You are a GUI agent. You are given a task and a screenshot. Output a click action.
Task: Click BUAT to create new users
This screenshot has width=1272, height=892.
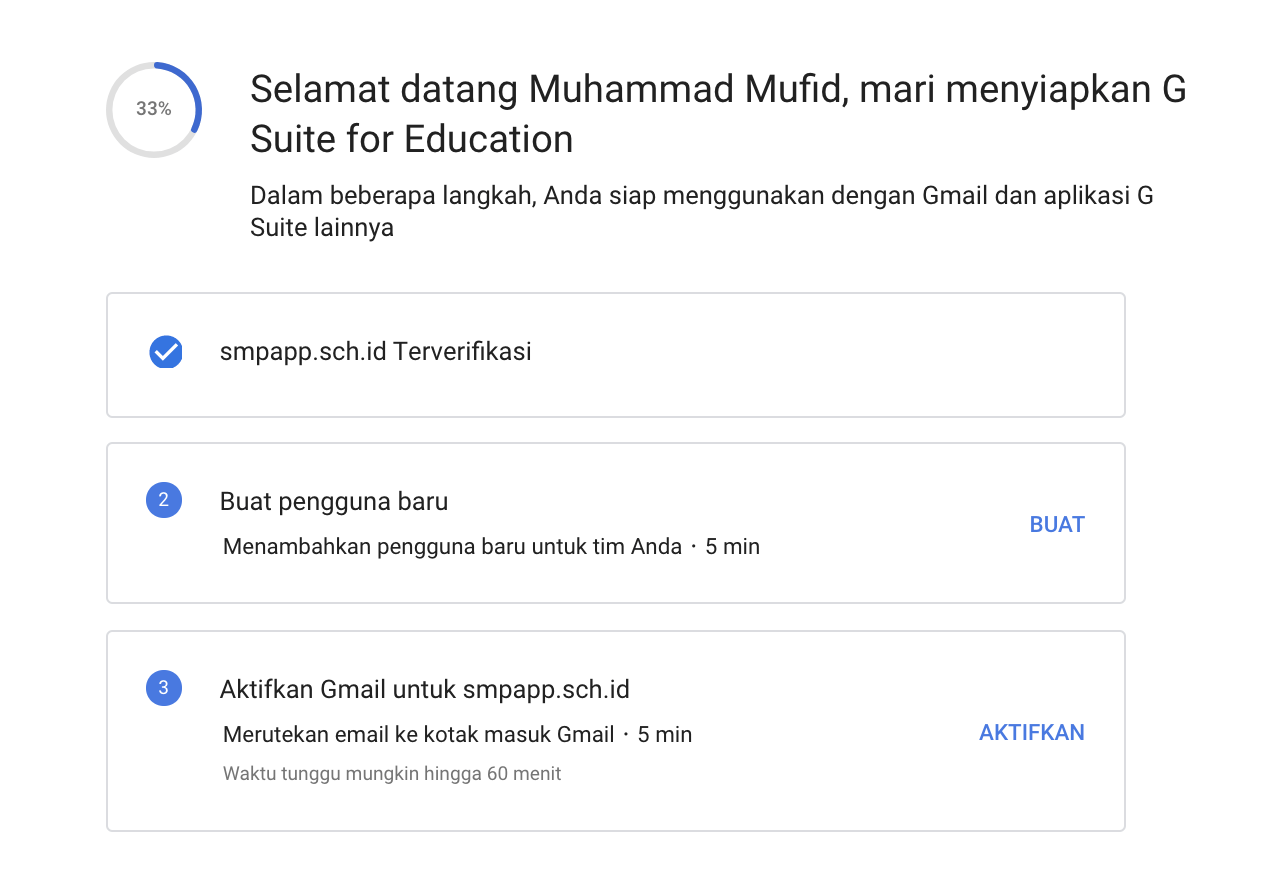1057,524
